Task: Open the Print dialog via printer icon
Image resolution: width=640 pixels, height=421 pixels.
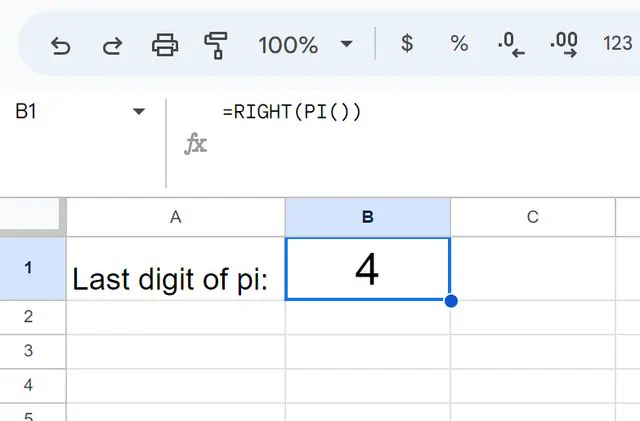Action: pos(165,45)
